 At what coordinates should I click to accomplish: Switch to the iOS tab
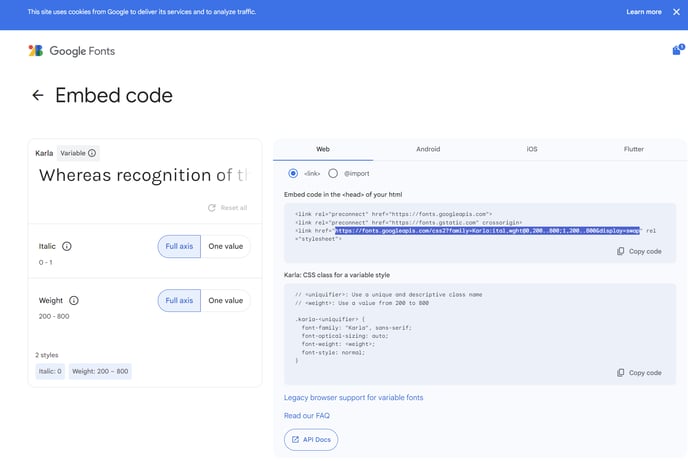[x=532, y=149]
